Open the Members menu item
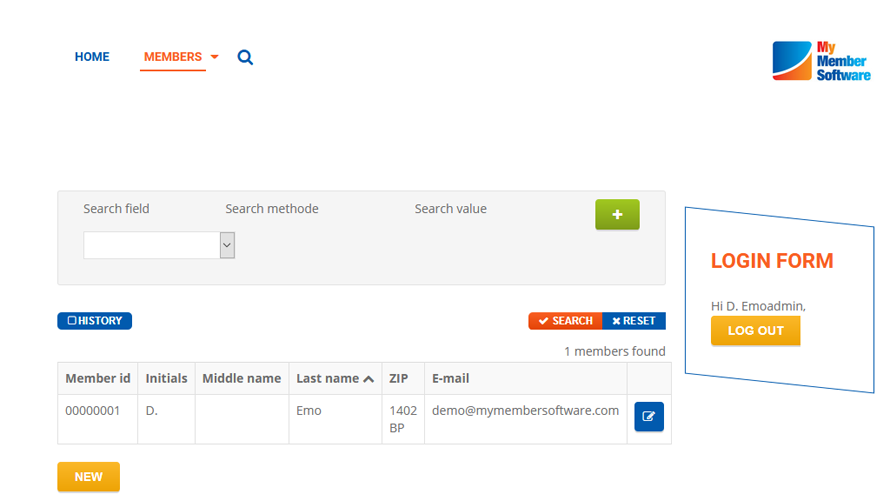 [x=173, y=57]
